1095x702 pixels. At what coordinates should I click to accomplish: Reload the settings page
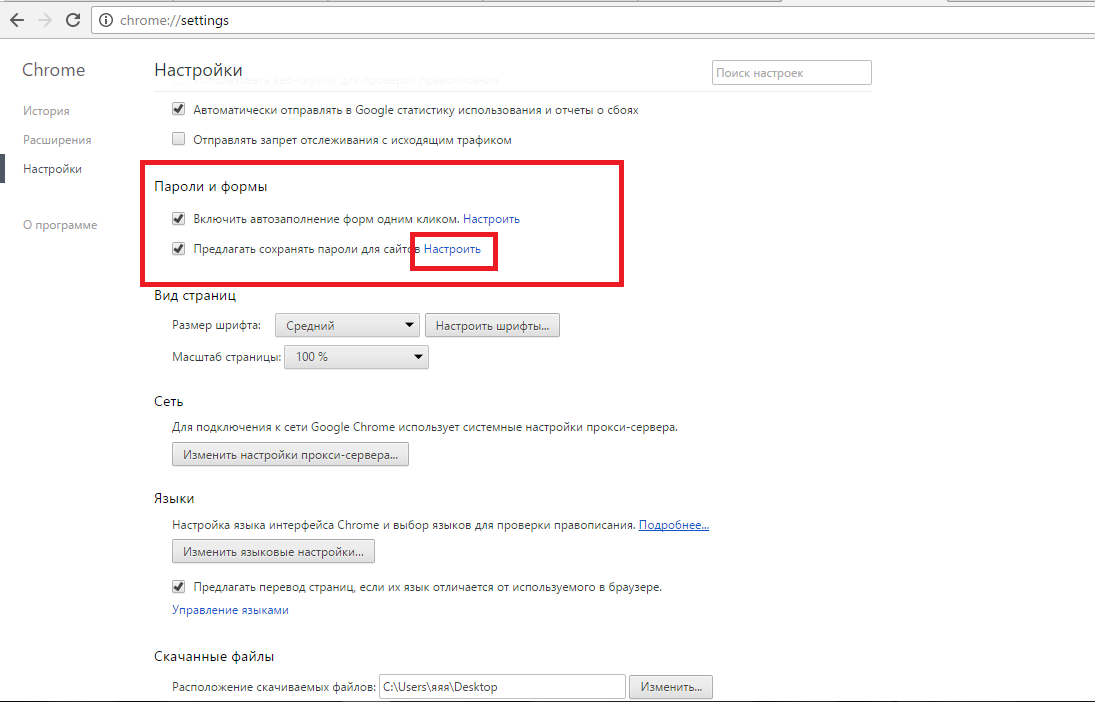click(73, 20)
